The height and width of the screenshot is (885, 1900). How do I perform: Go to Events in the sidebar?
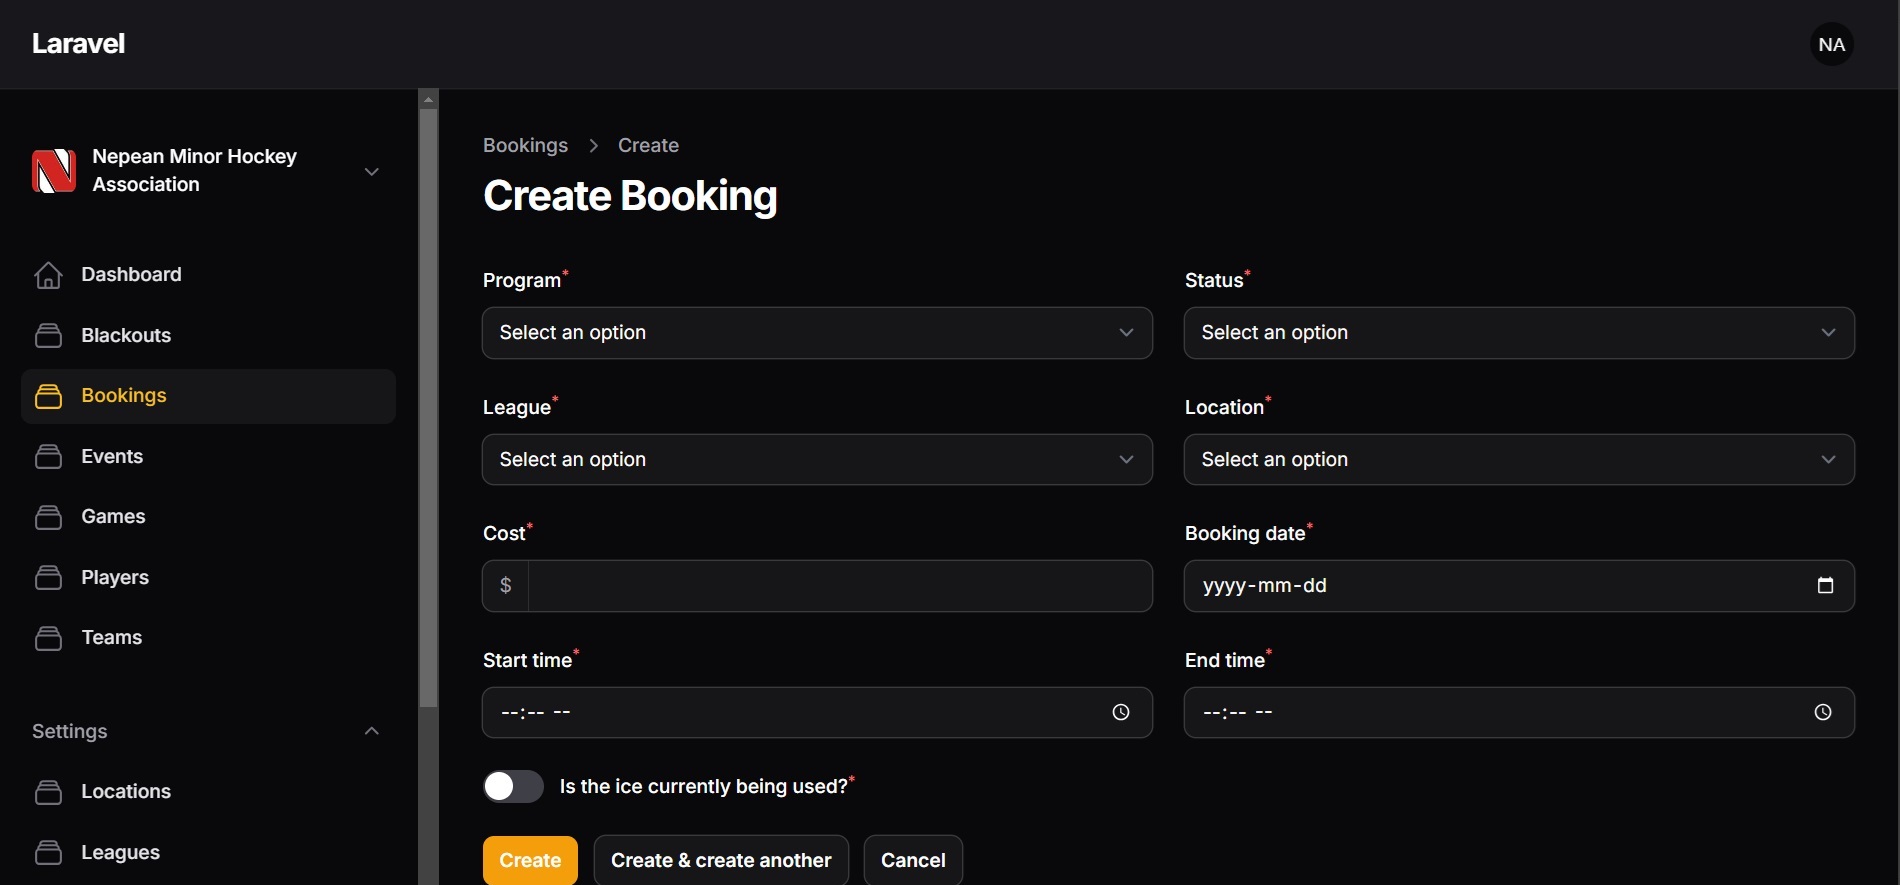pos(112,457)
